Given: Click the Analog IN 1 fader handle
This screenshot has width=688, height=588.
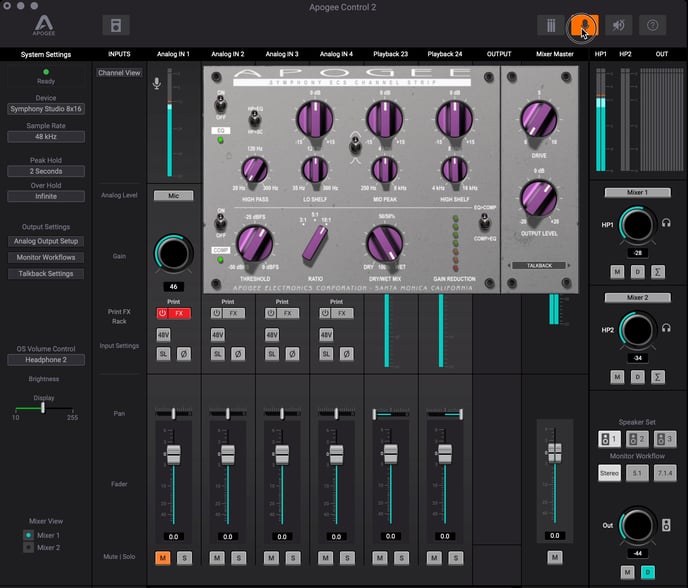Looking at the screenshot, I should pyautogui.click(x=173, y=454).
